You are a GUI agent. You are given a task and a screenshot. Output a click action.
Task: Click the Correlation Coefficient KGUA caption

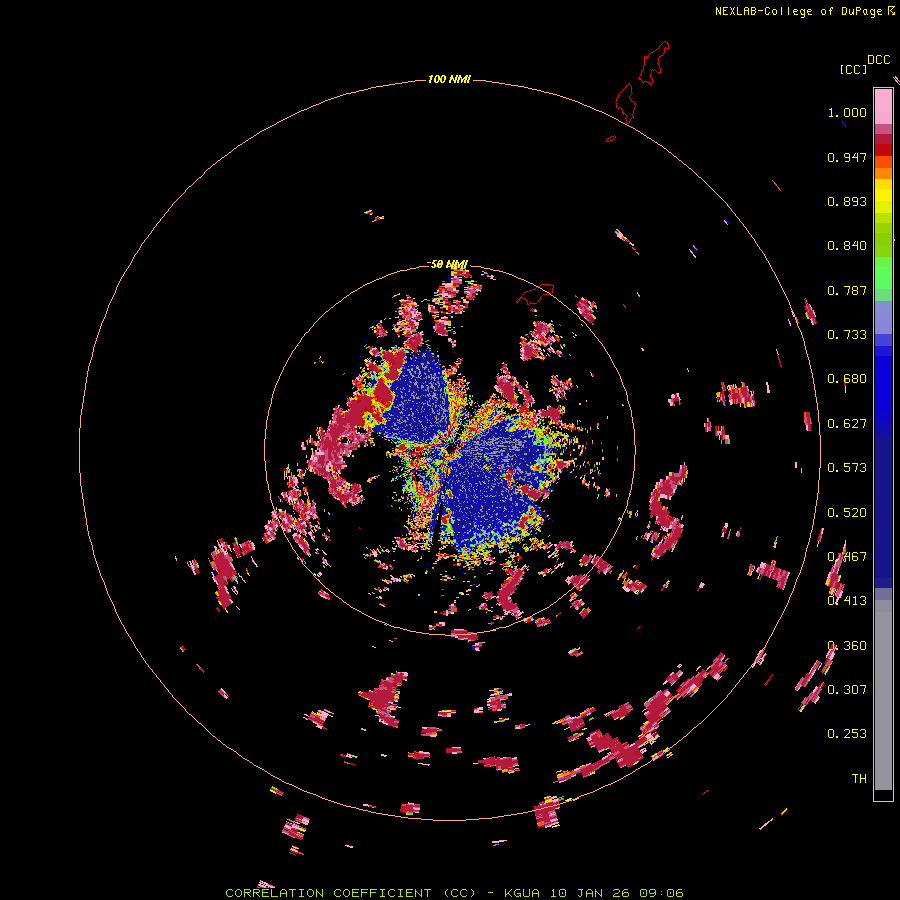click(455, 893)
